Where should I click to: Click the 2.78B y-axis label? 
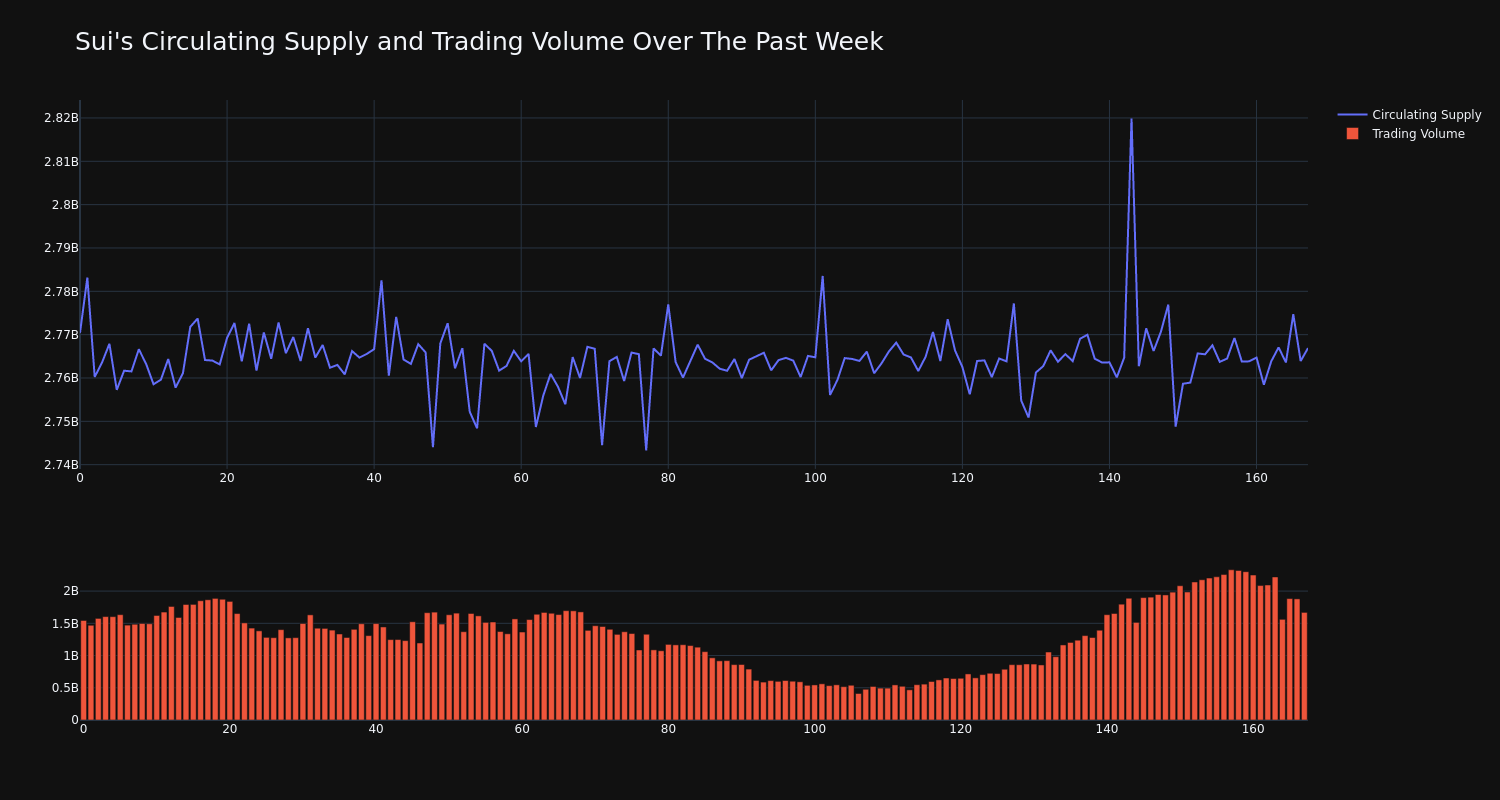tap(61, 292)
